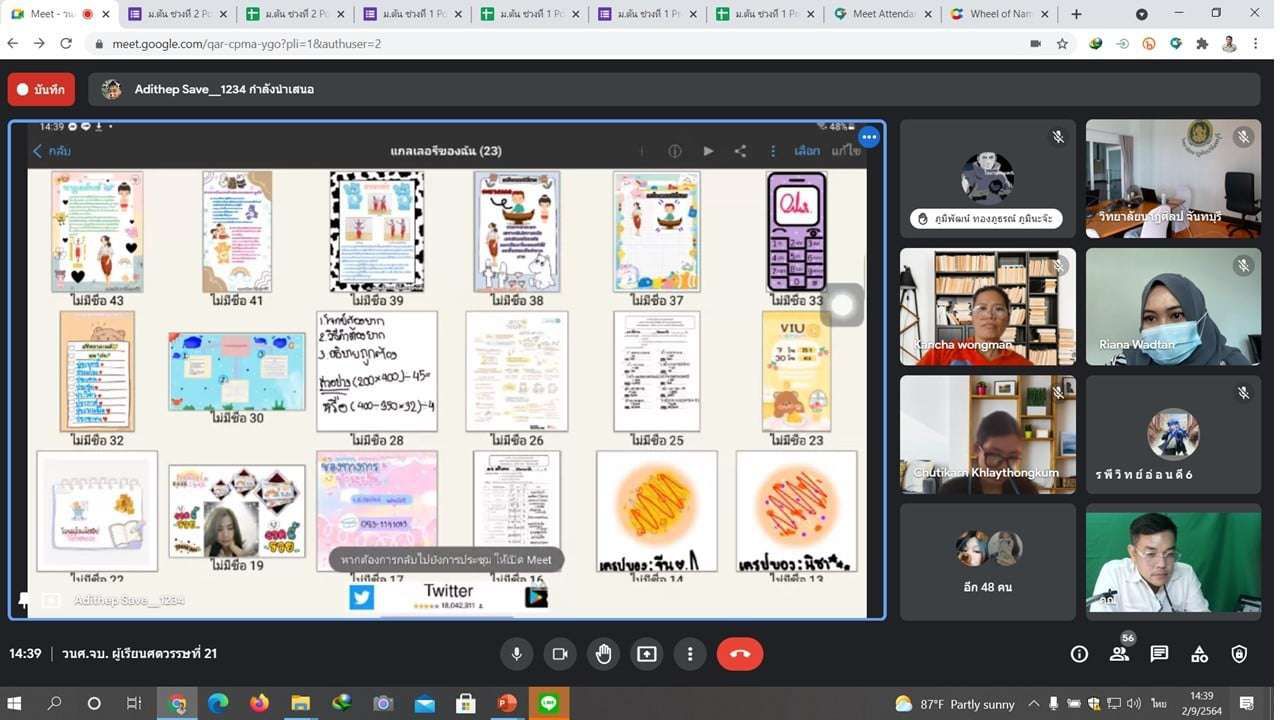Toggle the microphone in the call bar
1280x720 pixels.
pyautogui.click(x=517, y=654)
